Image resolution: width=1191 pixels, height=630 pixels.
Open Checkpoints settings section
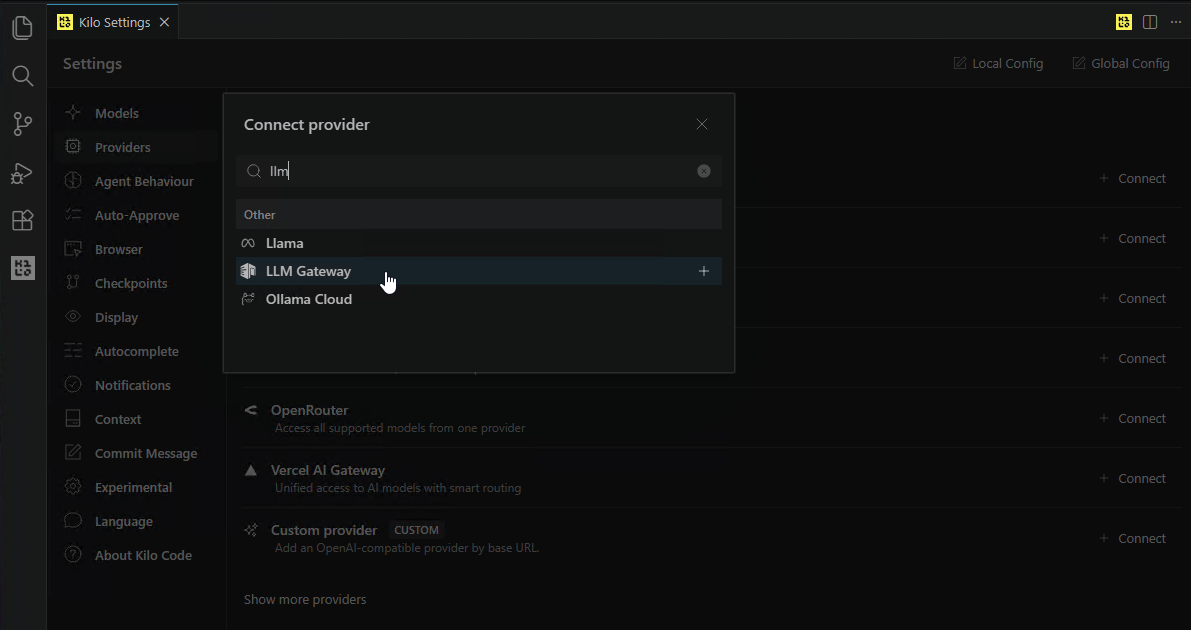click(137, 283)
